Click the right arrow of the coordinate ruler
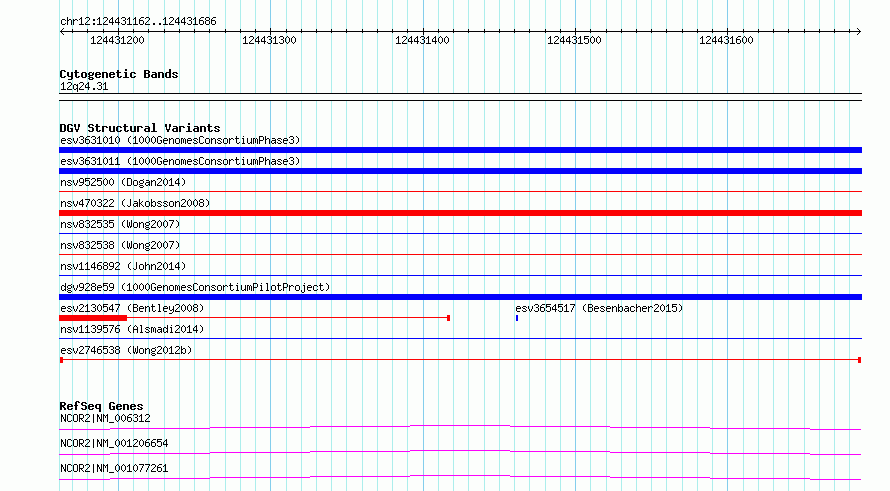 (858, 32)
